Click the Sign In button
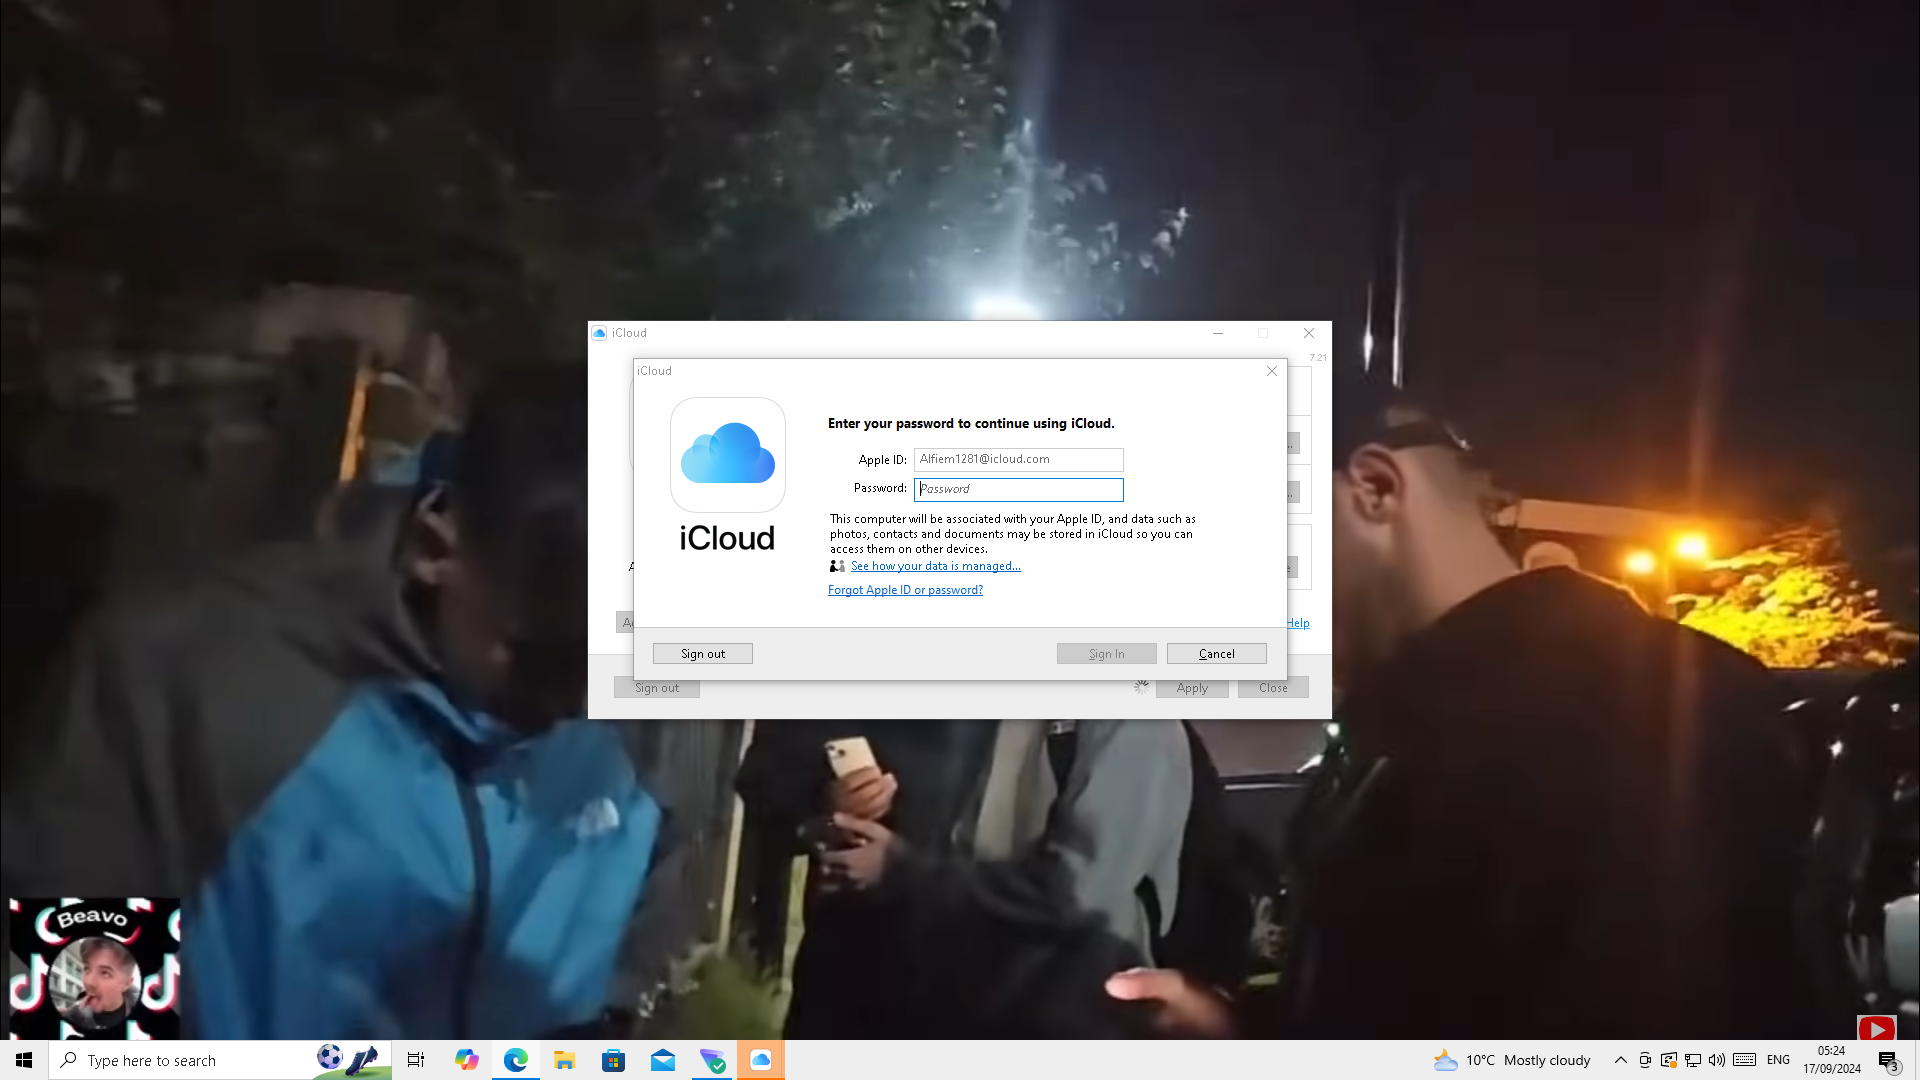 click(1107, 654)
